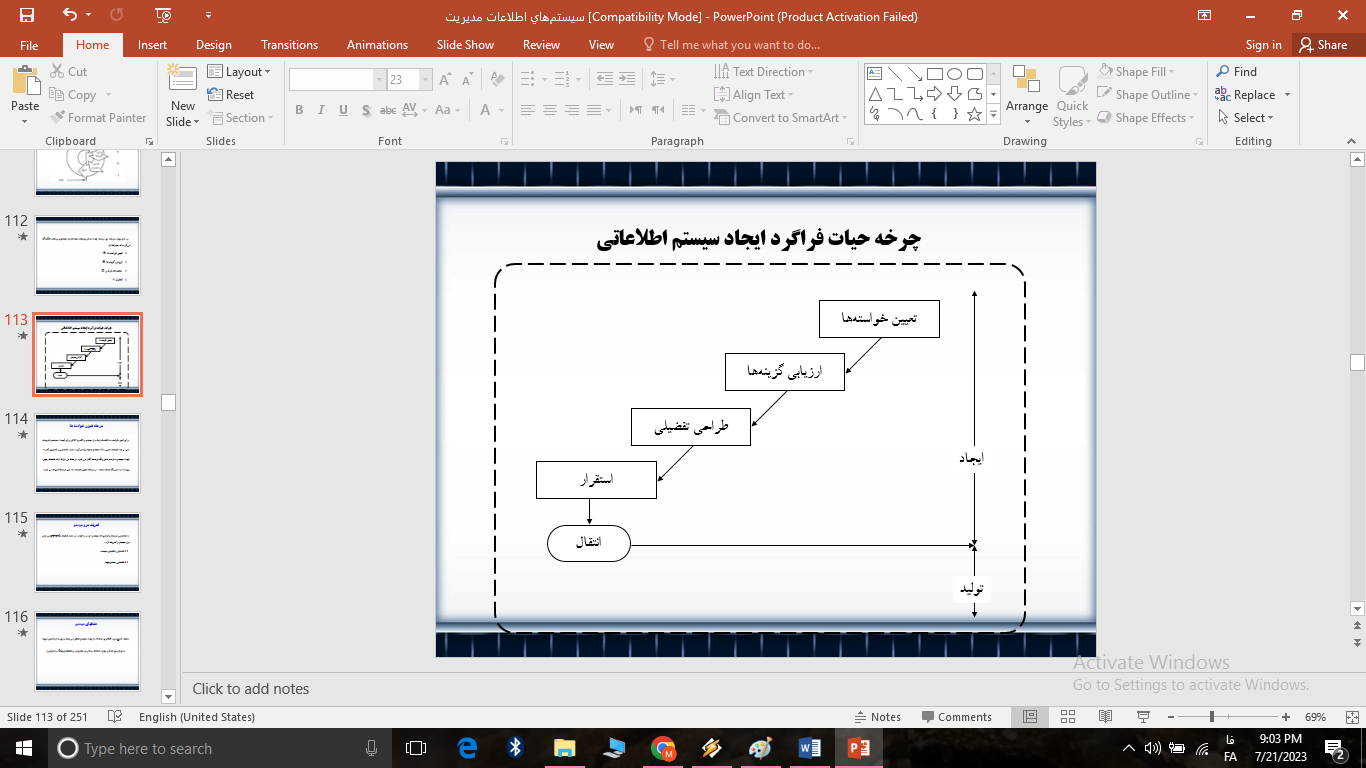This screenshot has width=1366, height=768.
Task: Select the Oval shape
Action: pyautogui.click(x=954, y=74)
